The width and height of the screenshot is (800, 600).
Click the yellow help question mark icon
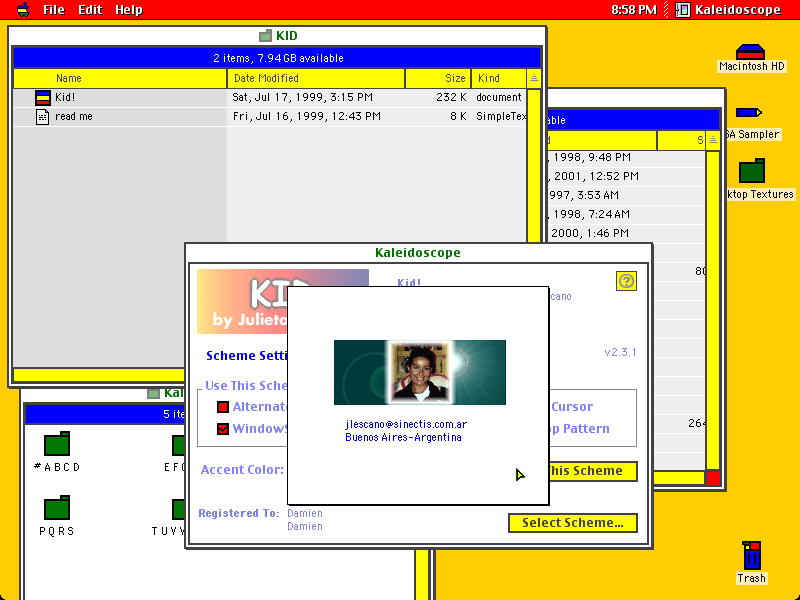coord(626,281)
